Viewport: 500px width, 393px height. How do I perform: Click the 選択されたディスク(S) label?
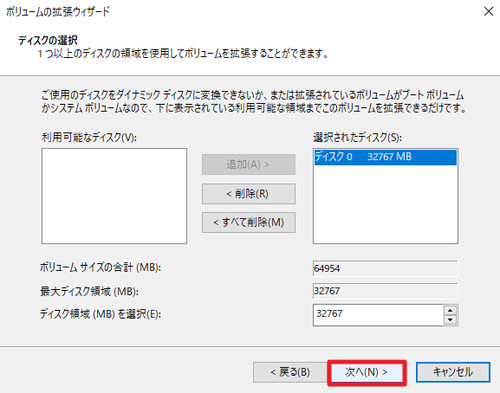tap(357, 137)
